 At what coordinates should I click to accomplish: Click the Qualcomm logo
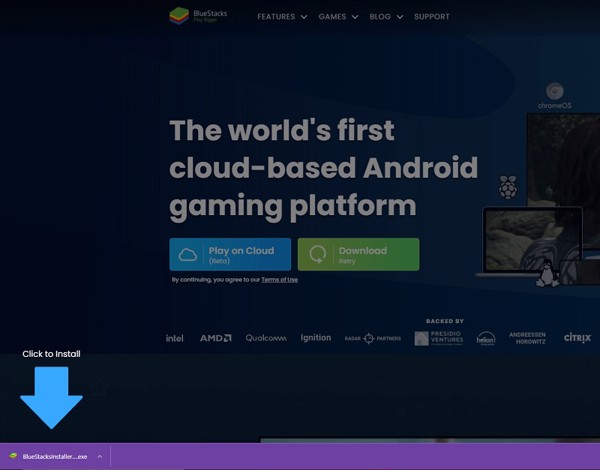(x=266, y=338)
